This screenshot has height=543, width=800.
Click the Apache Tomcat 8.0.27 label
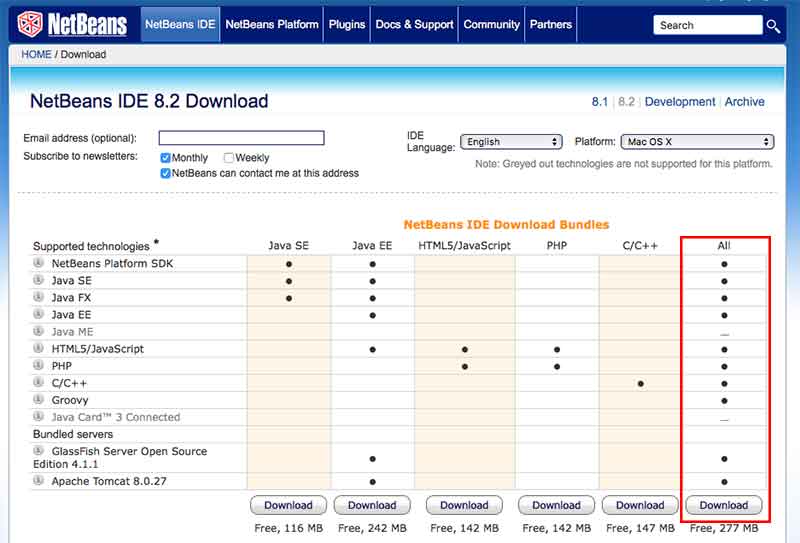coord(109,481)
